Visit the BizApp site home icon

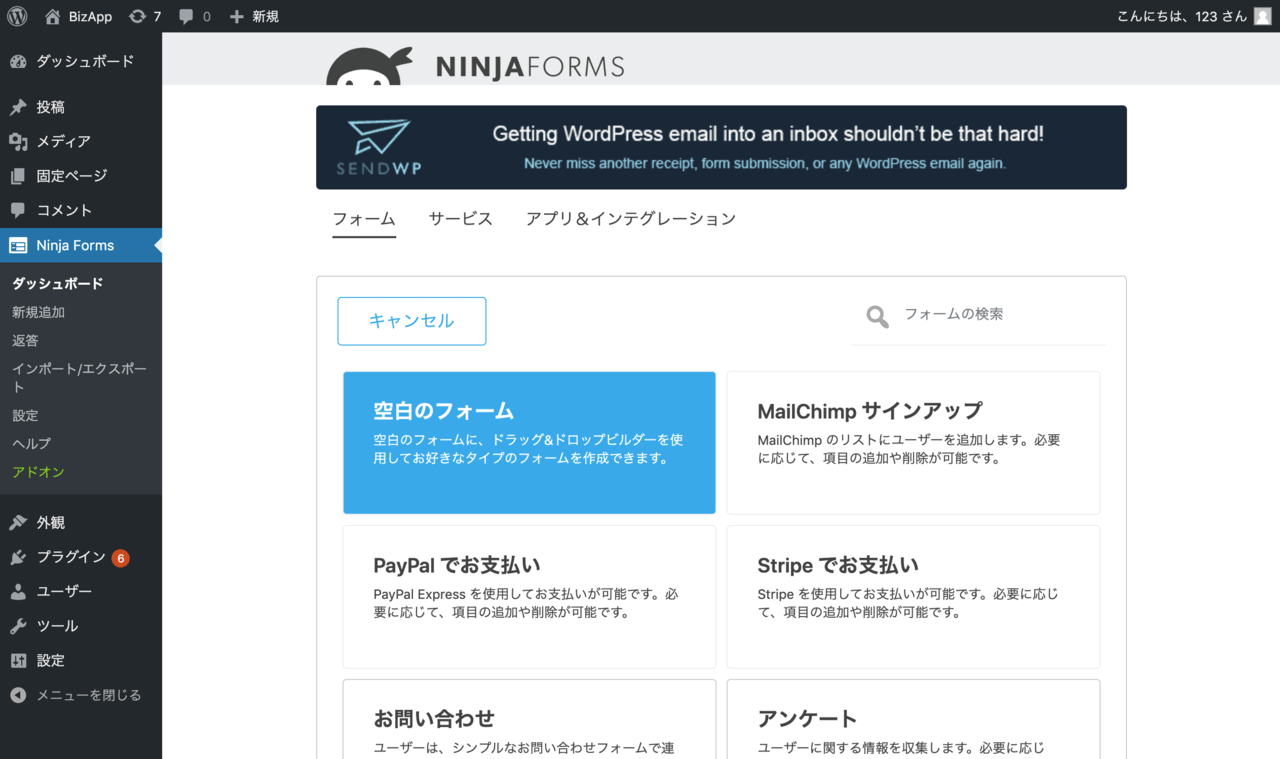click(x=53, y=16)
